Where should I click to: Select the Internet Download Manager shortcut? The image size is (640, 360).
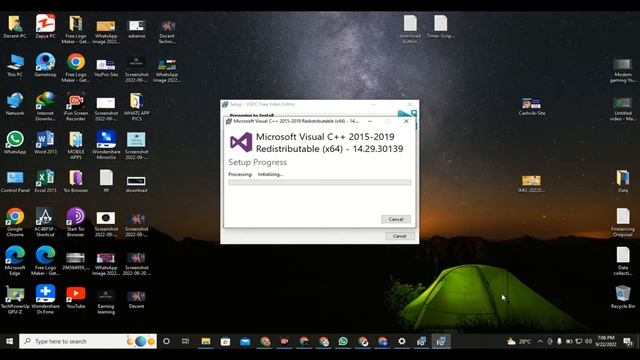click(x=45, y=107)
